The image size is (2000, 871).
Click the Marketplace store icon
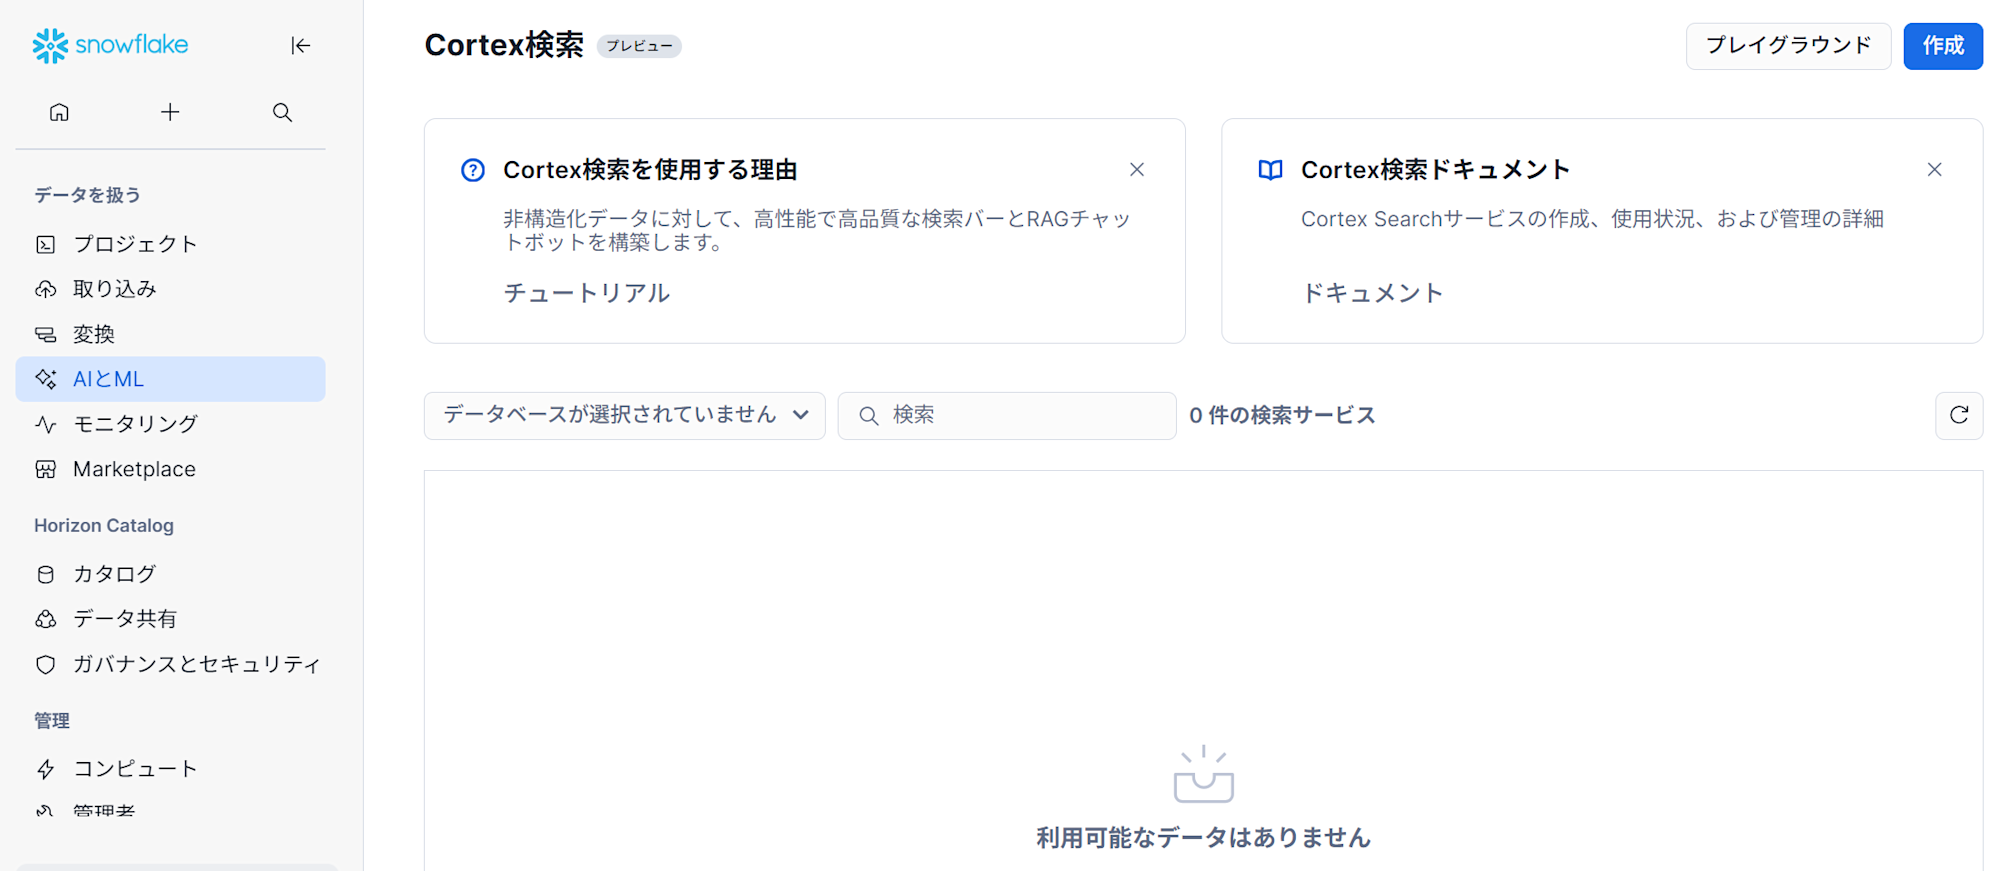click(x=45, y=469)
